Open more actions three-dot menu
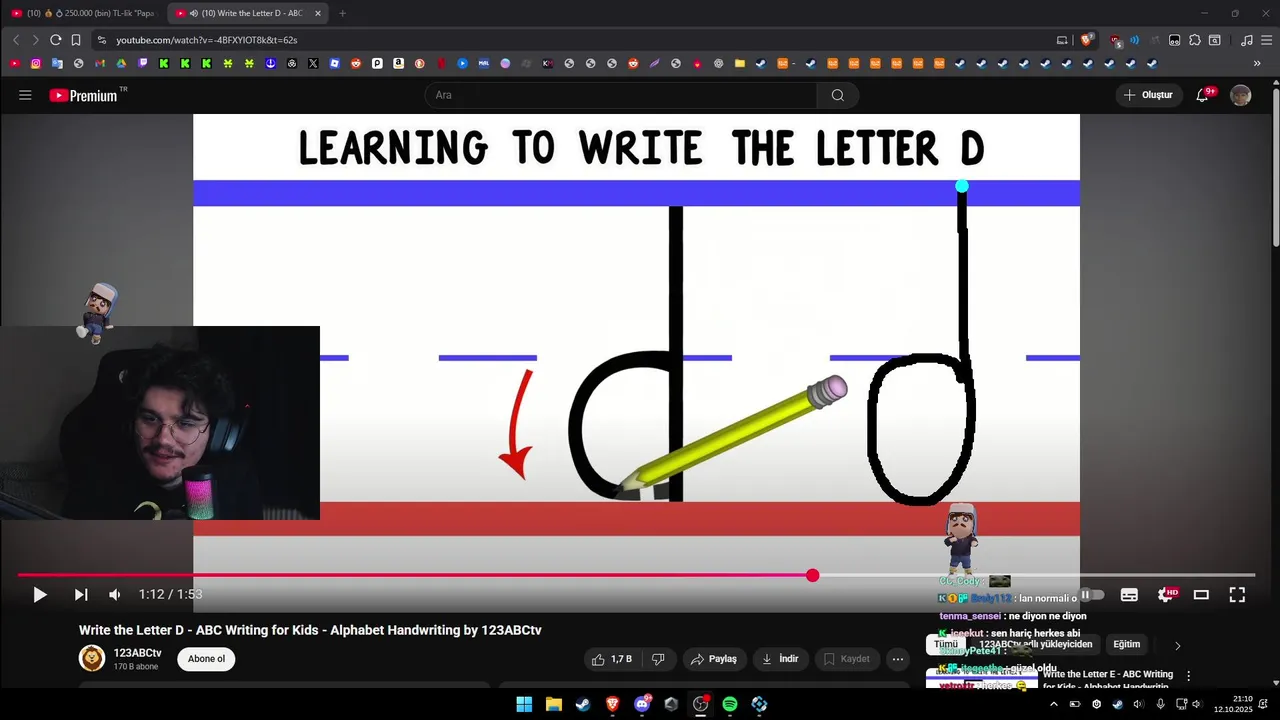This screenshot has width=1280, height=720. pyautogui.click(x=898, y=659)
